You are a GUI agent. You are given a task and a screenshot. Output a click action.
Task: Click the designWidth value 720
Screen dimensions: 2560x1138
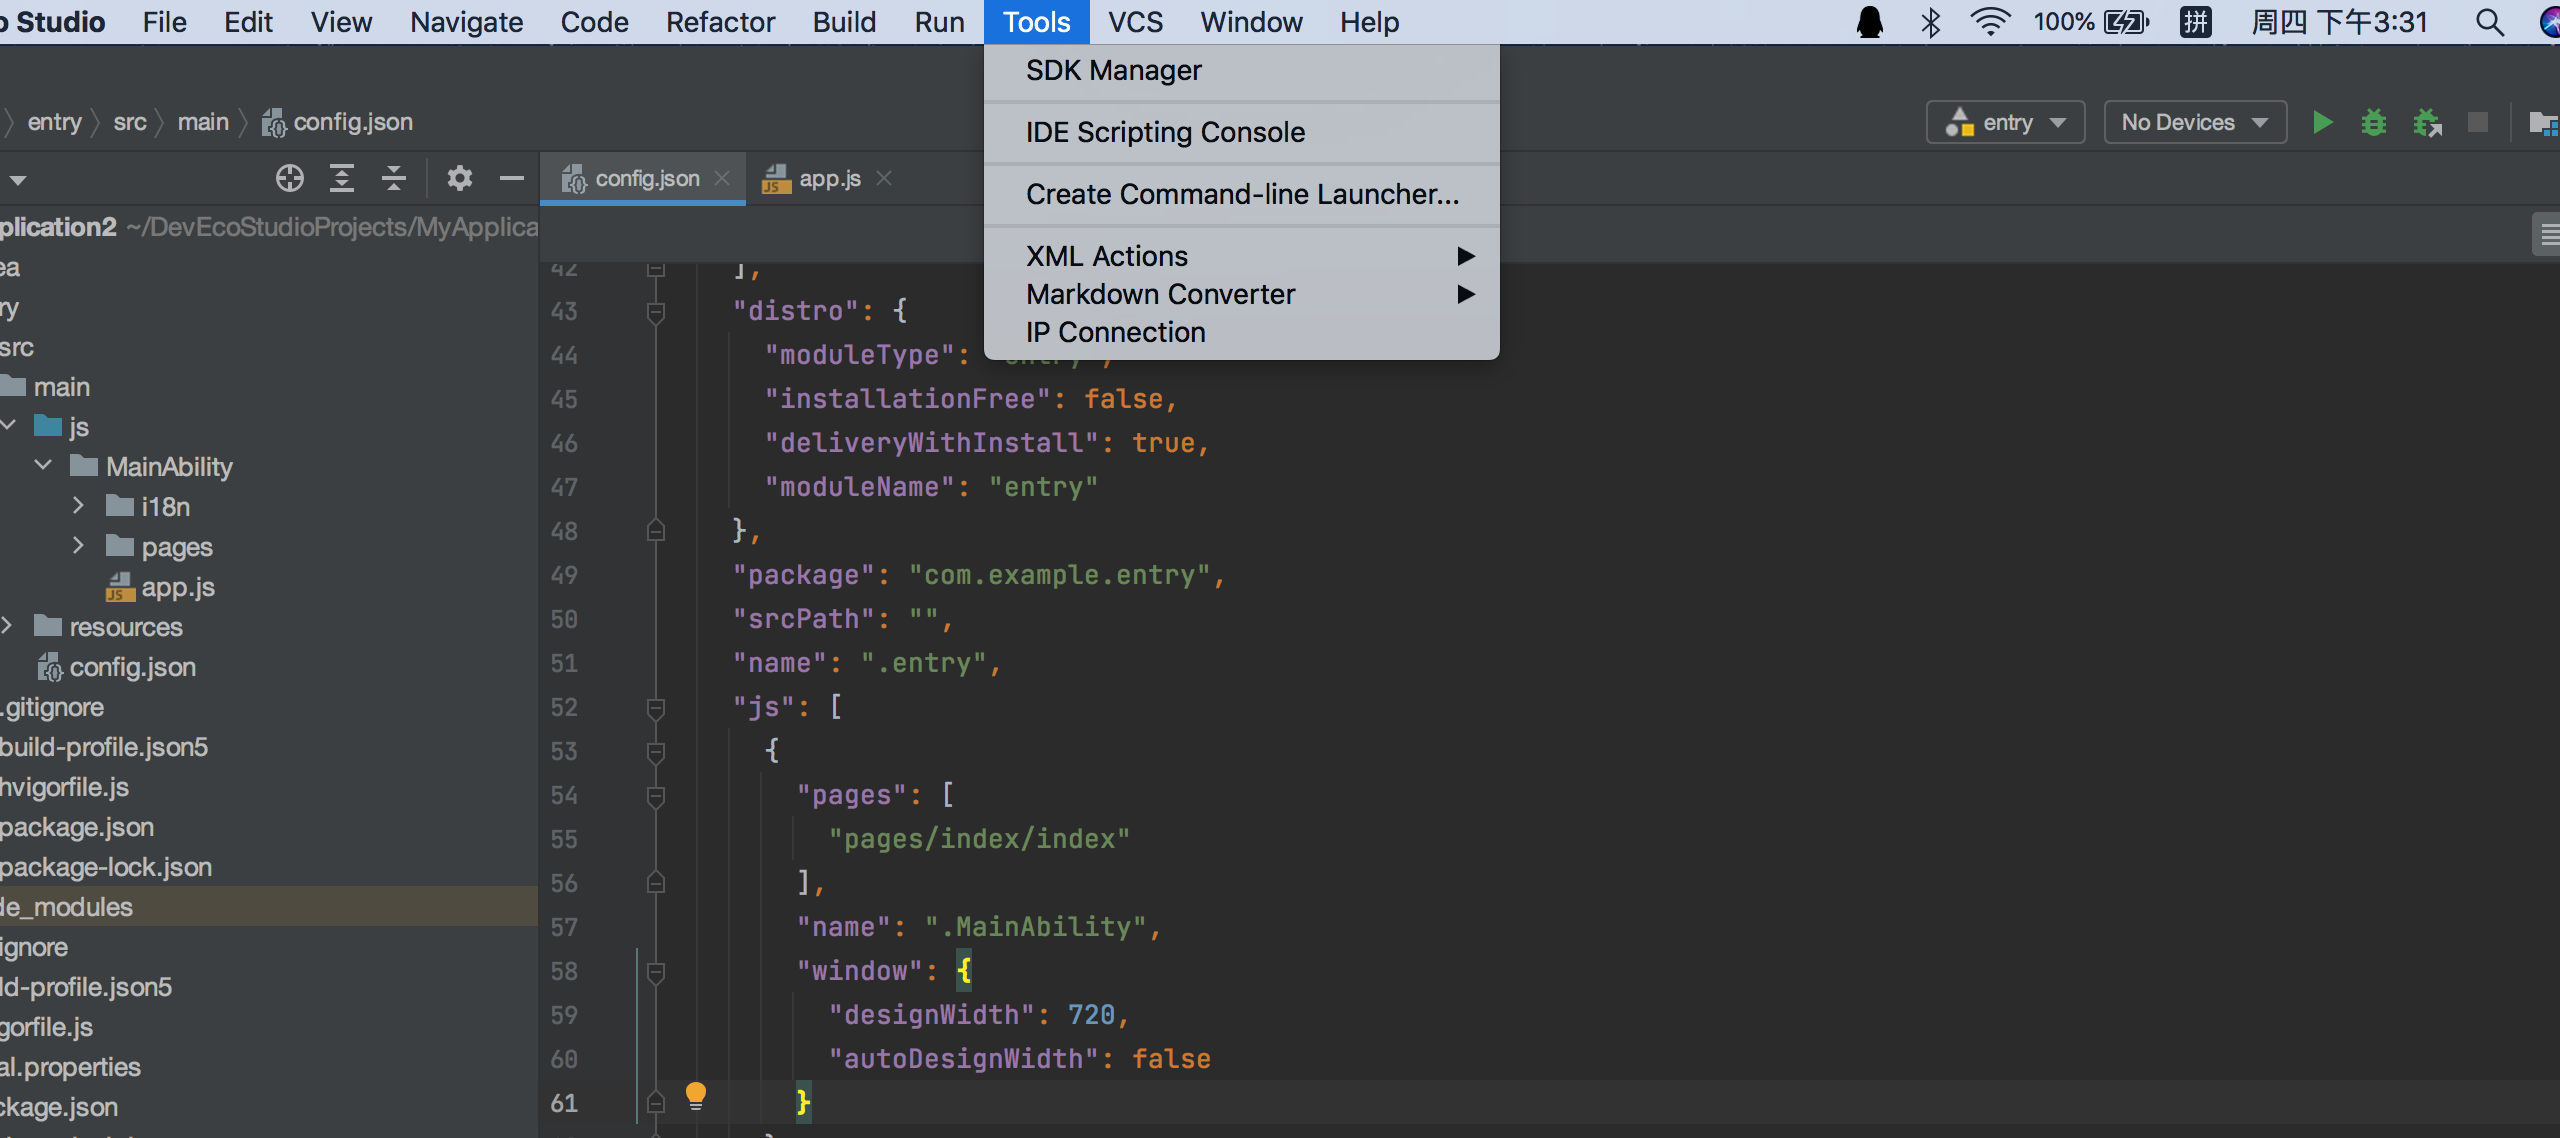(1091, 1015)
